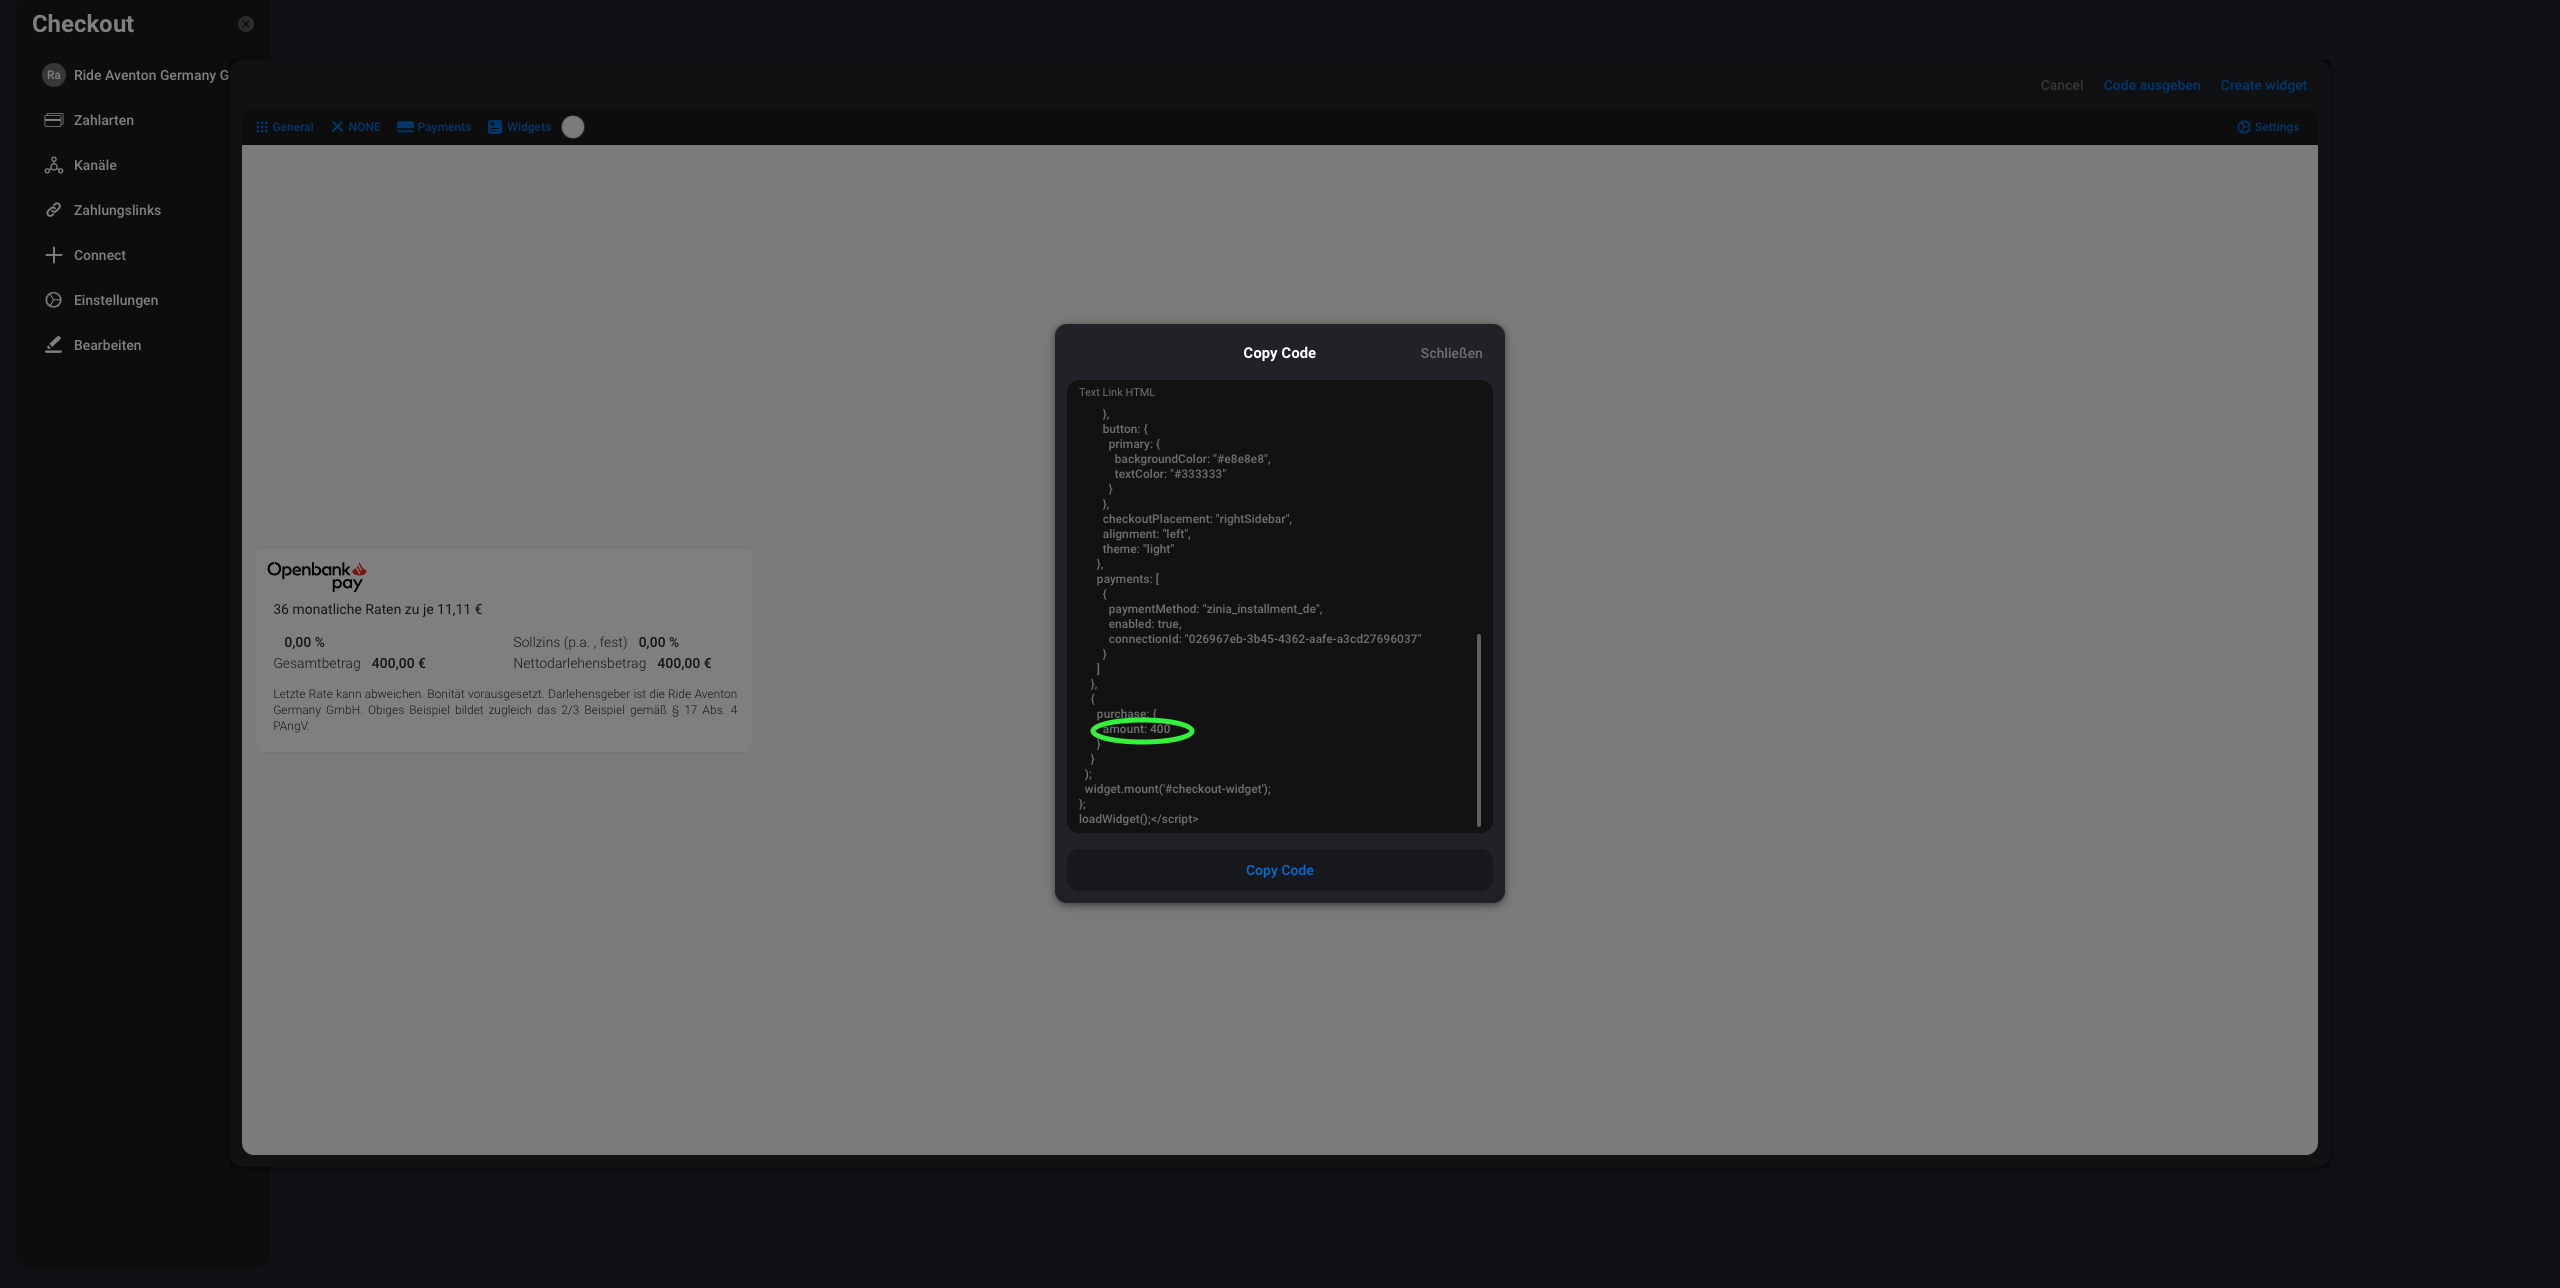Click the Create widget link

point(2263,85)
